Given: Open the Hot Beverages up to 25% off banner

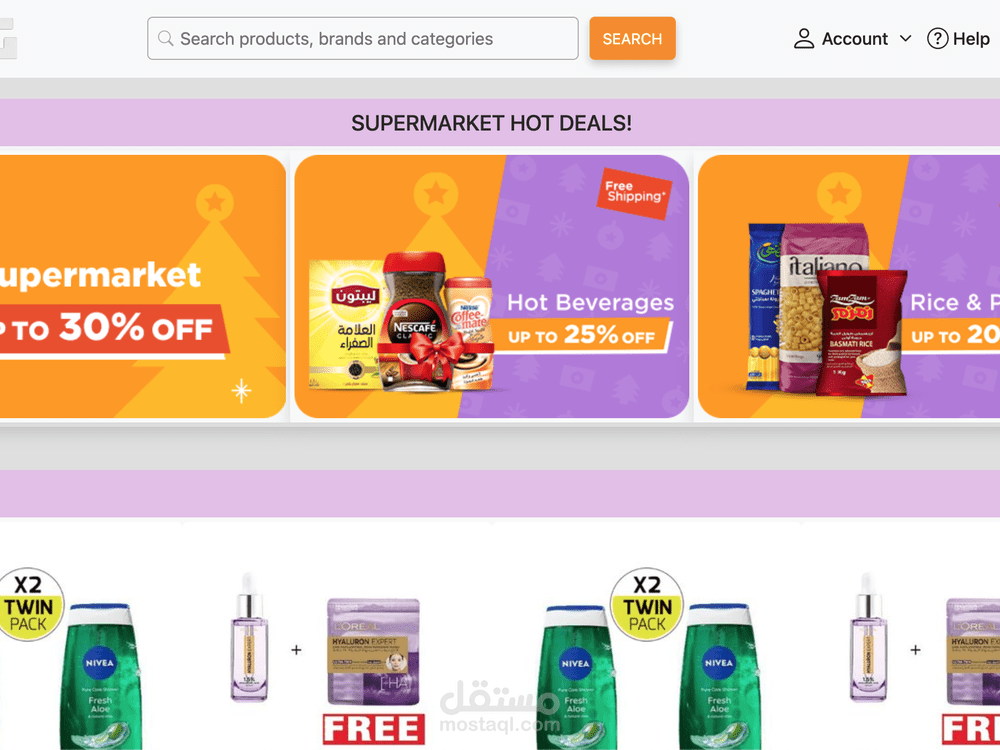Looking at the screenshot, I should [x=491, y=286].
